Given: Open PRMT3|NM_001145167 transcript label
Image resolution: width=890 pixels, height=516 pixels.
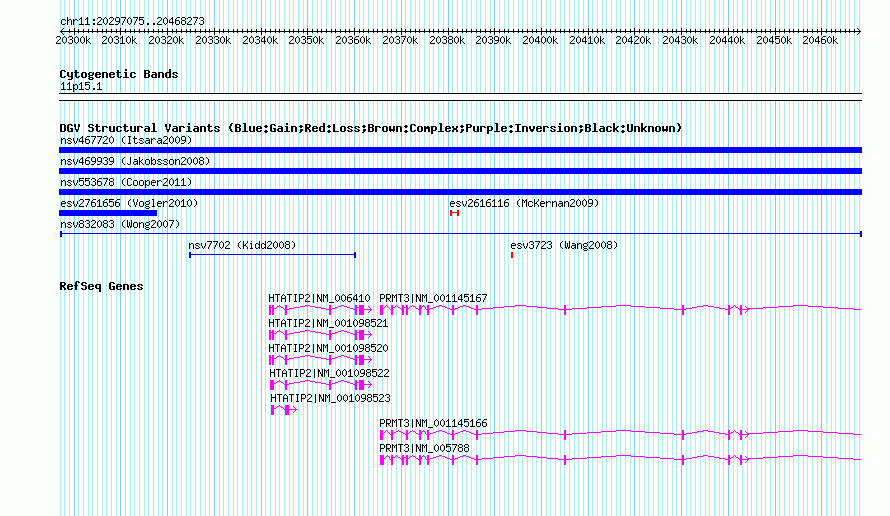Looking at the screenshot, I should click(433, 298).
